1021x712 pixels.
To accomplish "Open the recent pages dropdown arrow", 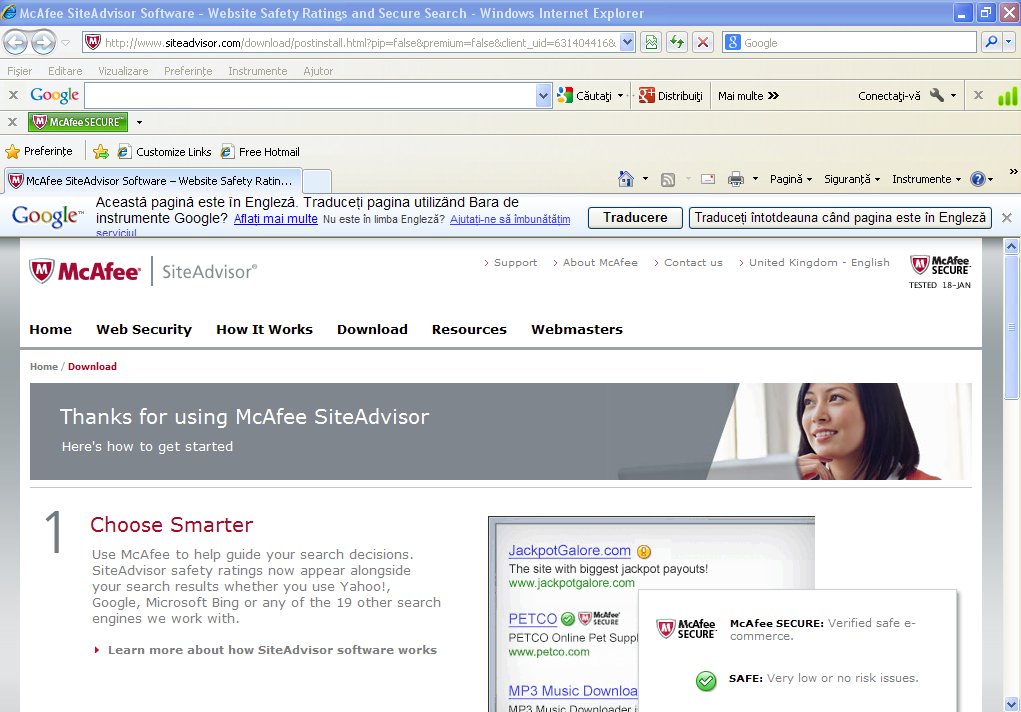I will 66,43.
